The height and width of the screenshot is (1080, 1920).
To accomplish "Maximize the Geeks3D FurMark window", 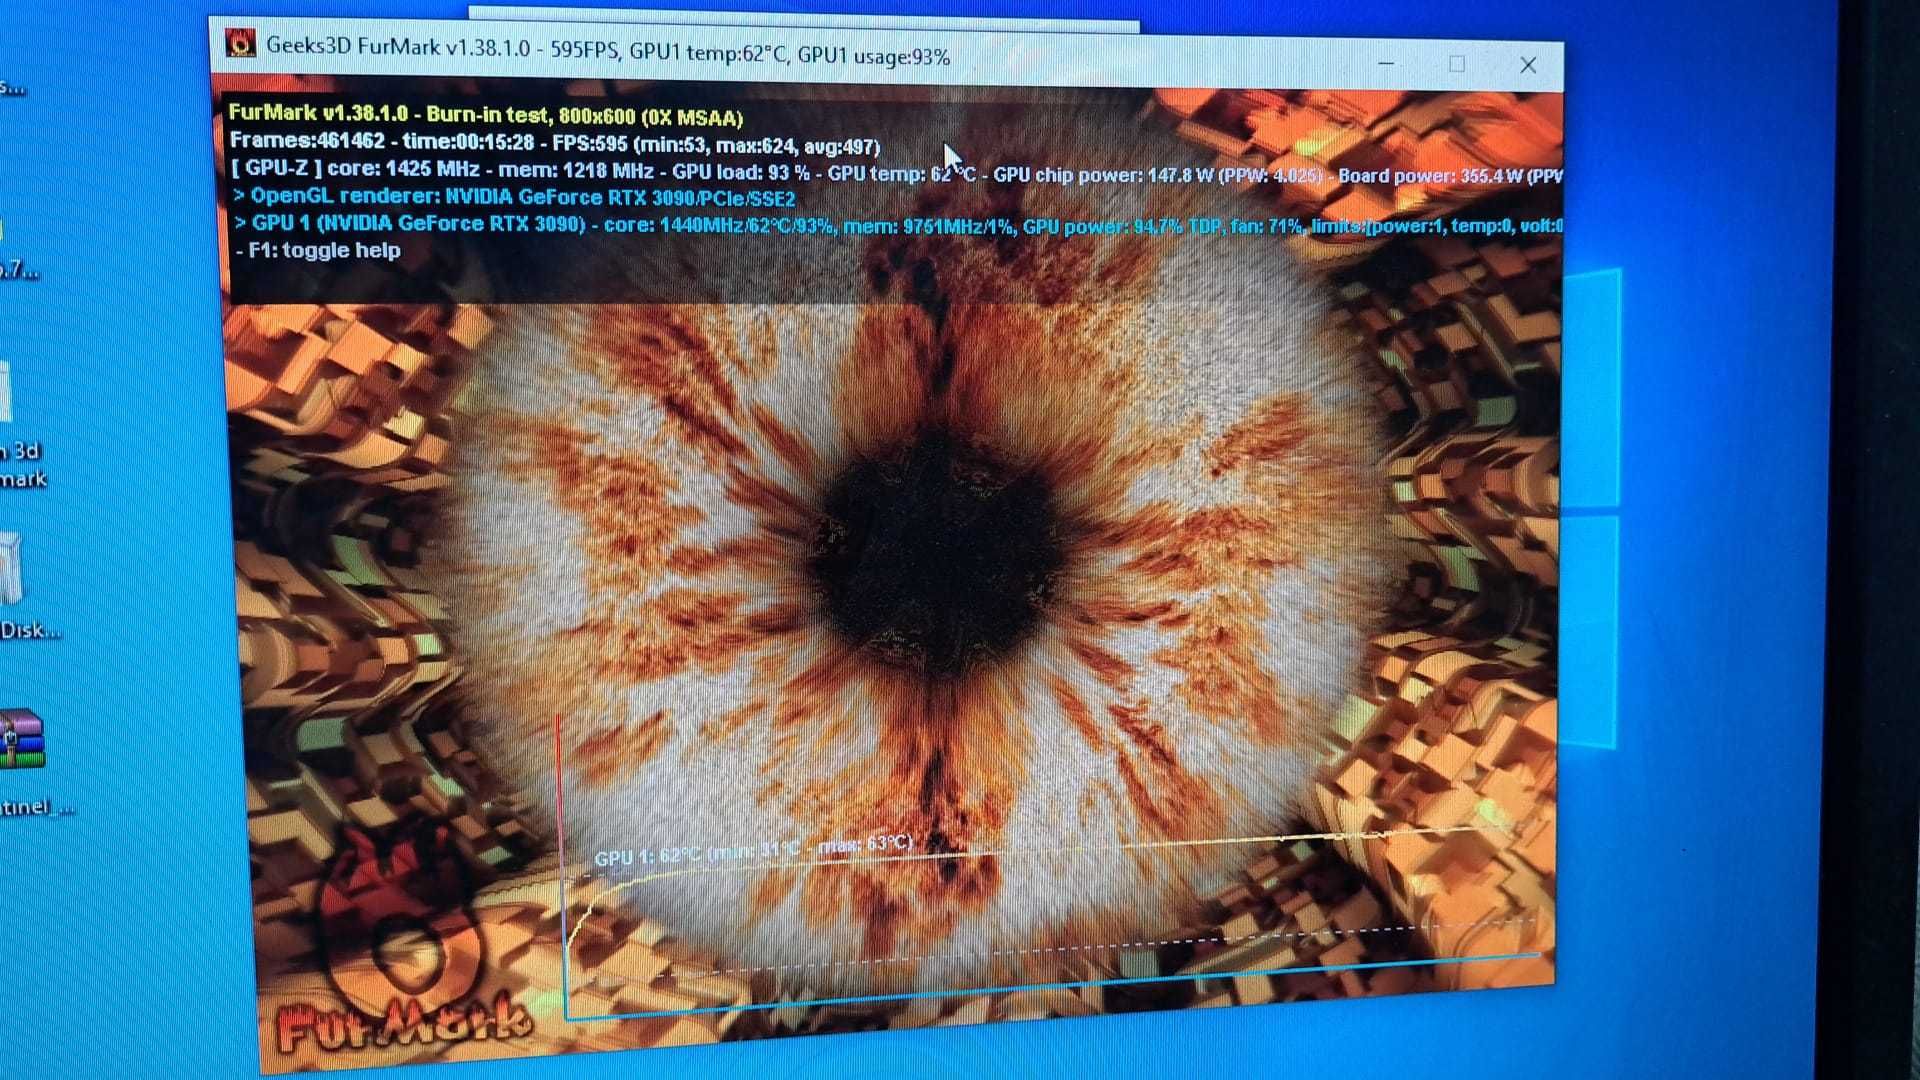I will [x=1457, y=65].
